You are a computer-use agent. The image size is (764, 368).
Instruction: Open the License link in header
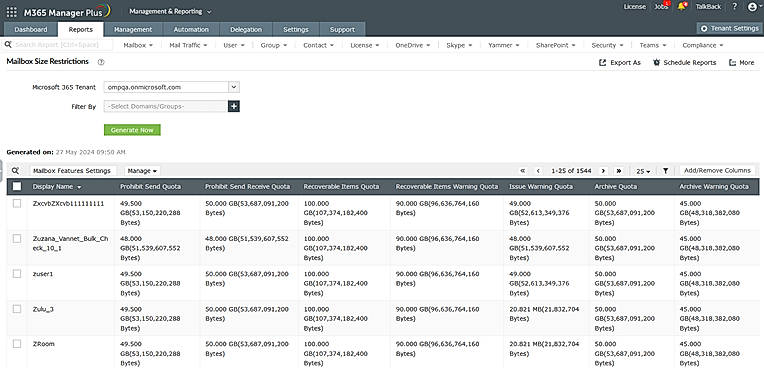(634, 7)
